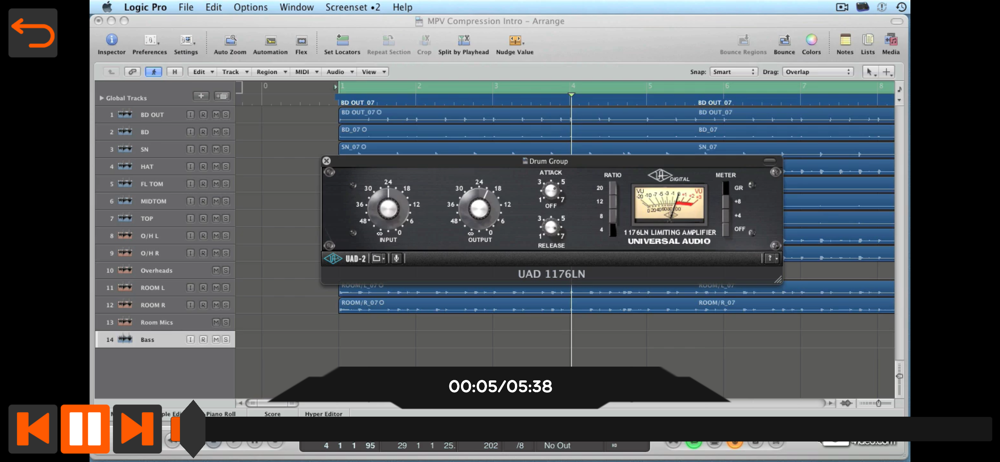Open the local View menu
The width and height of the screenshot is (1000, 462).
[x=374, y=72]
